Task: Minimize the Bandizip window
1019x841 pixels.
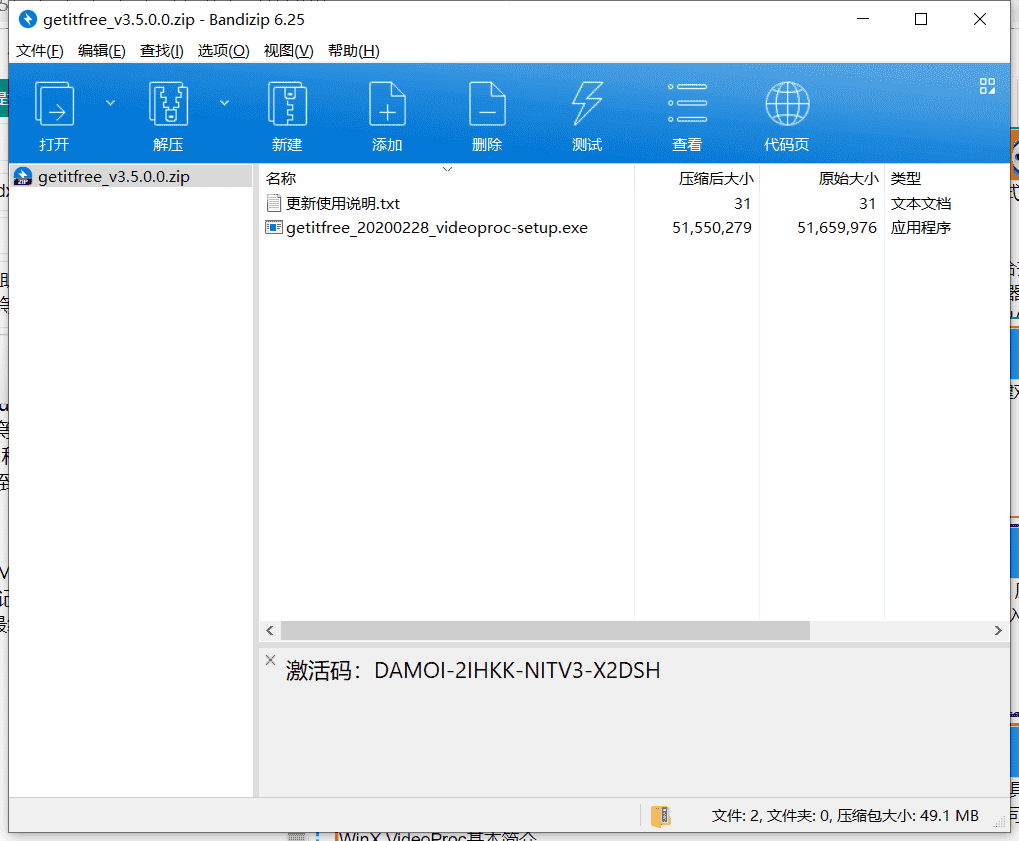Action: click(x=863, y=19)
